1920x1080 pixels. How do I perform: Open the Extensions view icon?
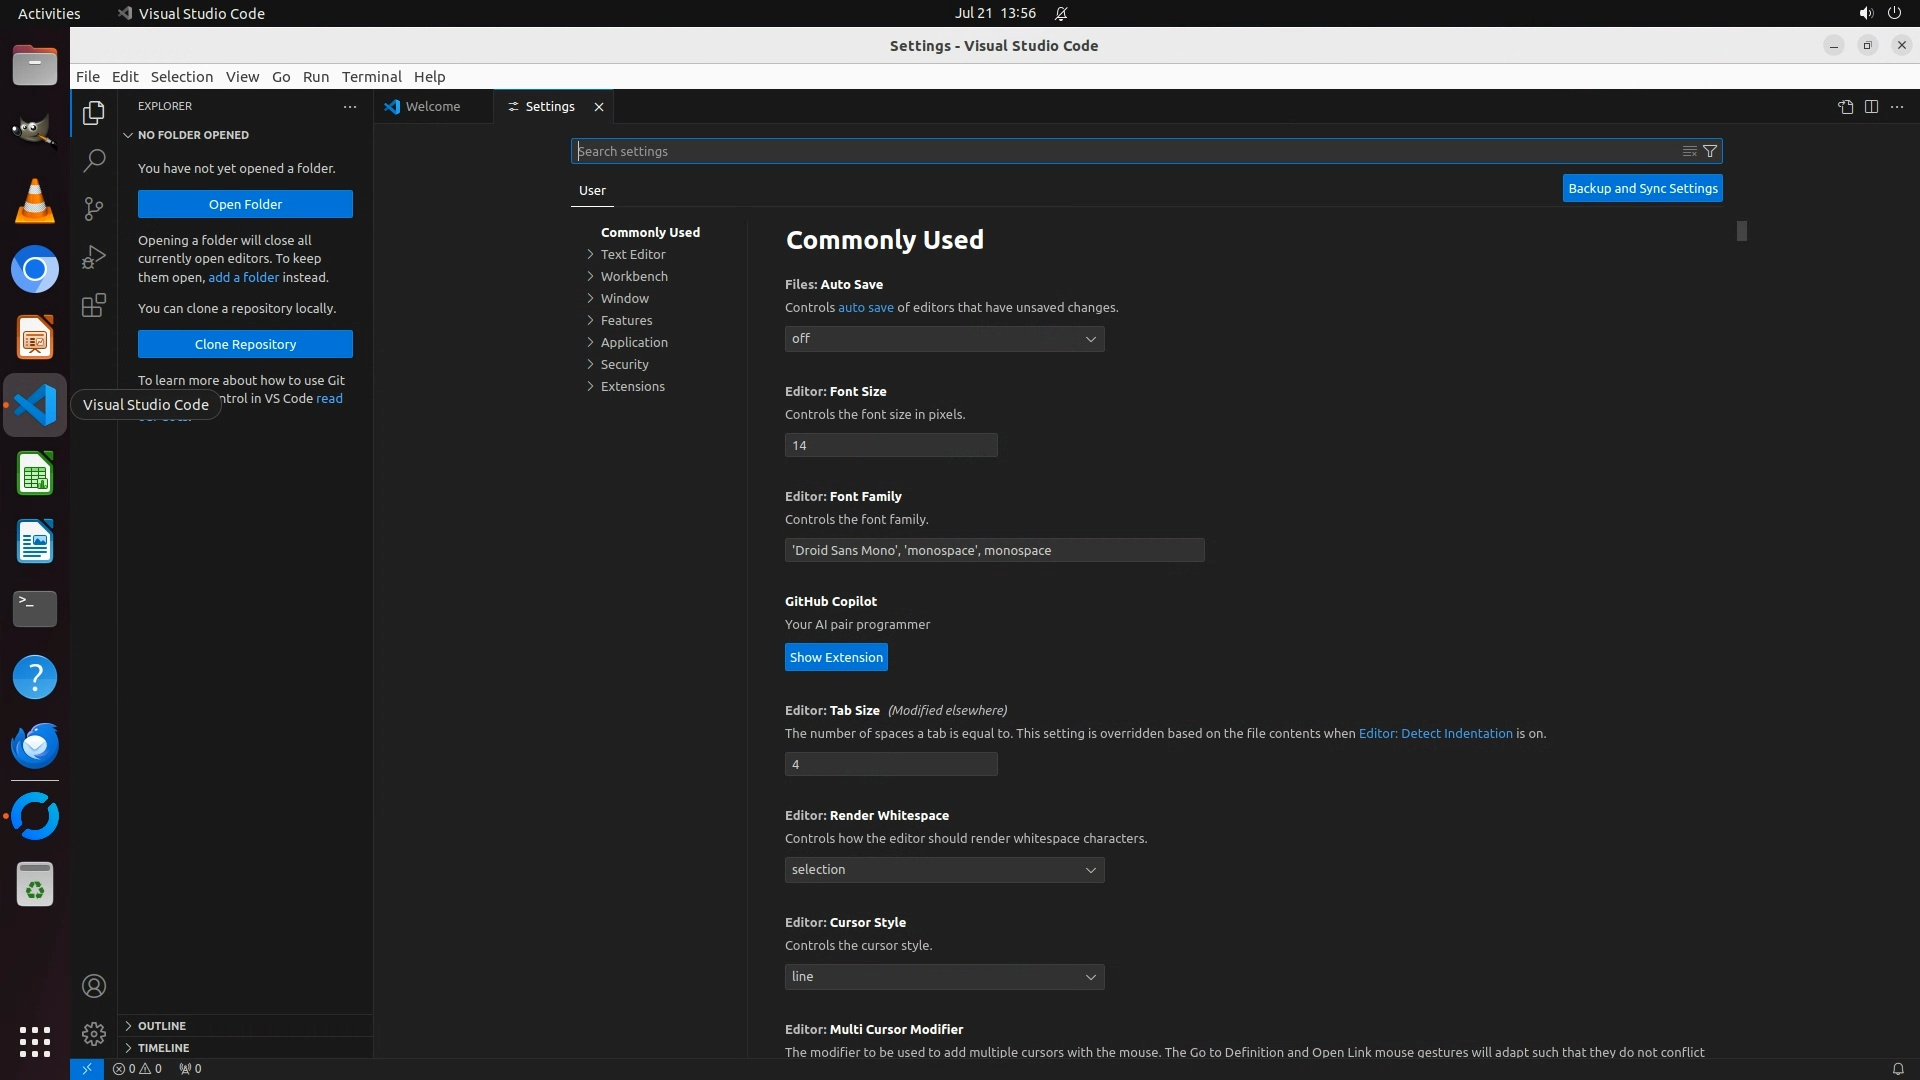coord(94,305)
